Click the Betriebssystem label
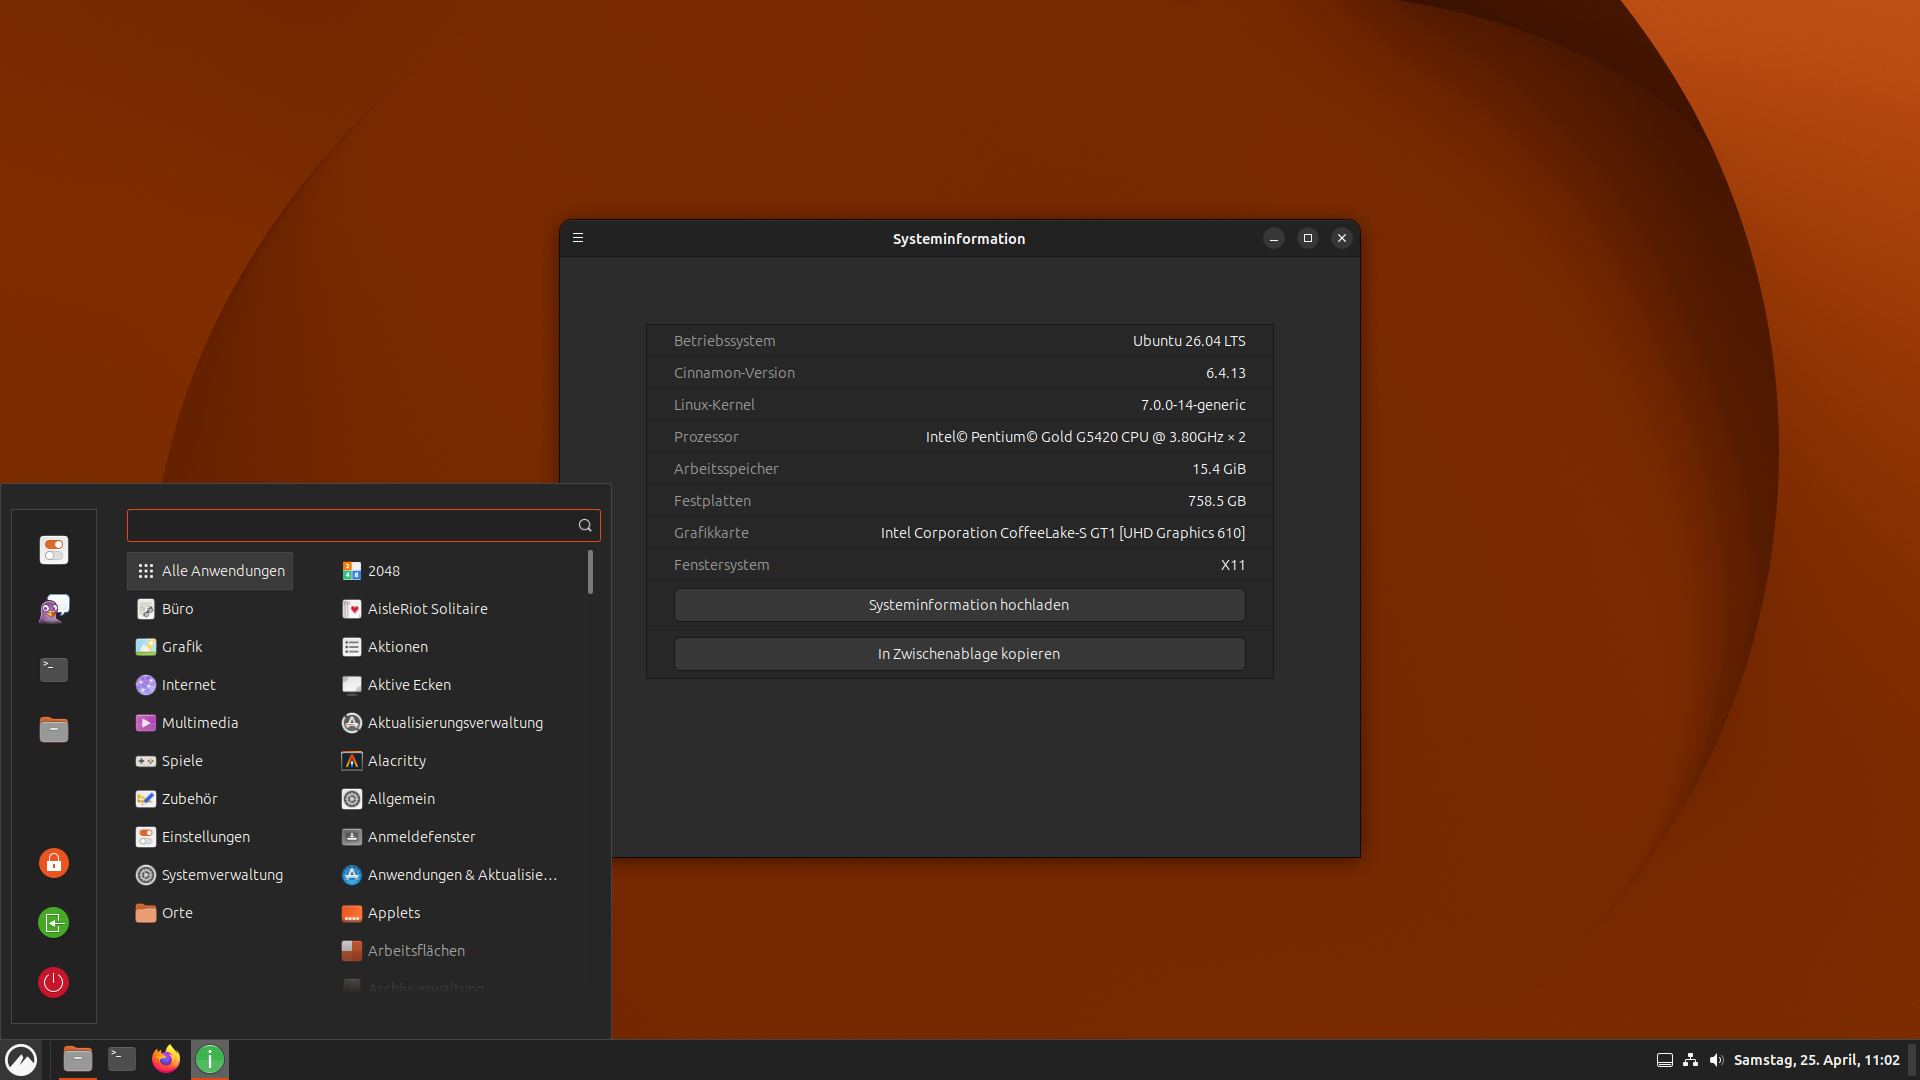The image size is (1920, 1080). (724, 341)
